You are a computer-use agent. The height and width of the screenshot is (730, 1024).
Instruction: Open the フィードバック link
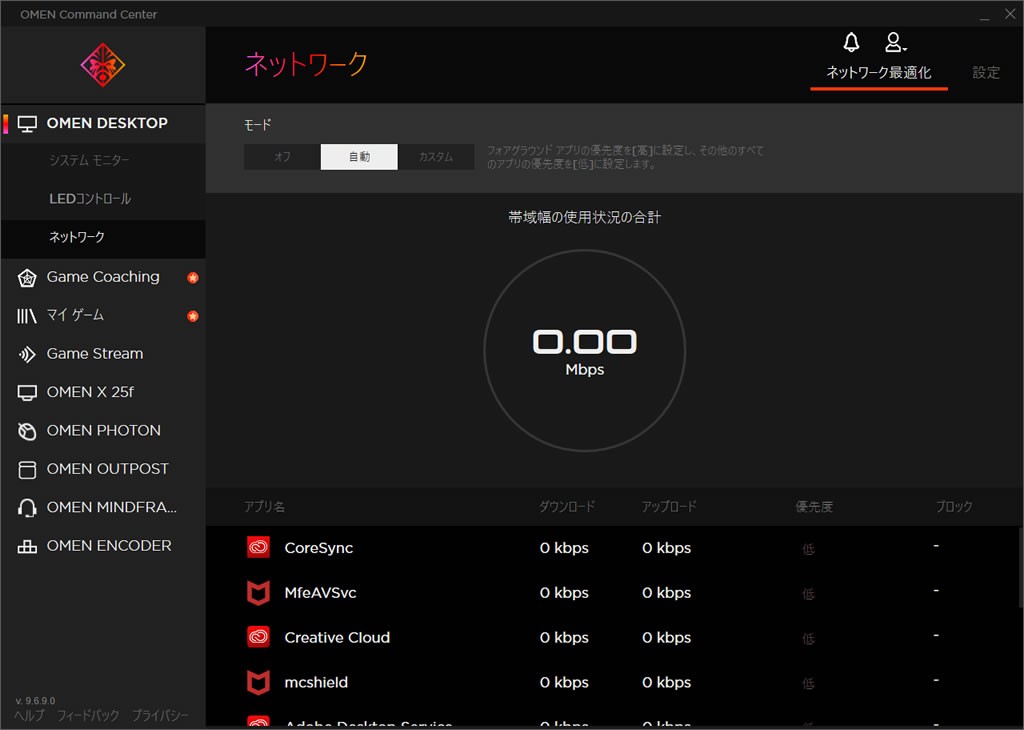click(88, 716)
